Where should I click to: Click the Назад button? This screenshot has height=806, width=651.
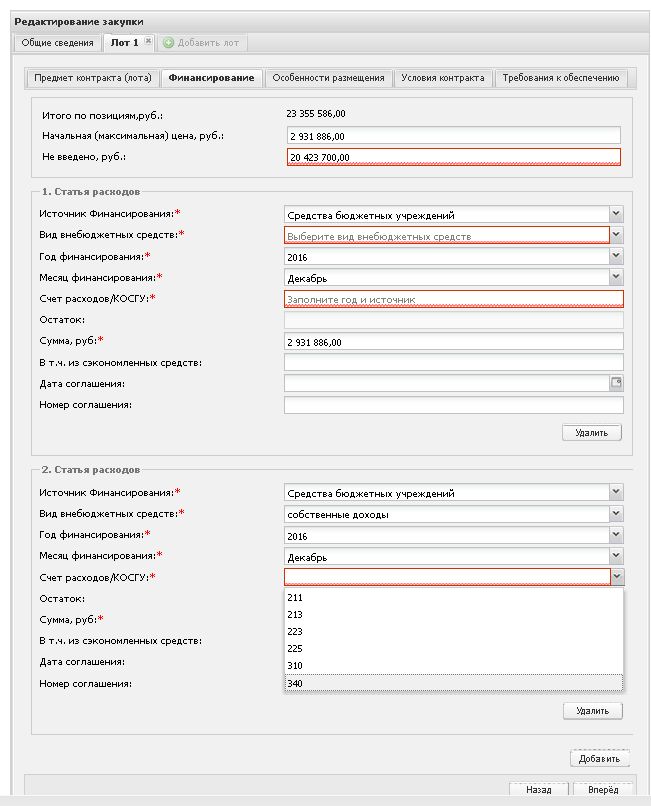coord(538,789)
